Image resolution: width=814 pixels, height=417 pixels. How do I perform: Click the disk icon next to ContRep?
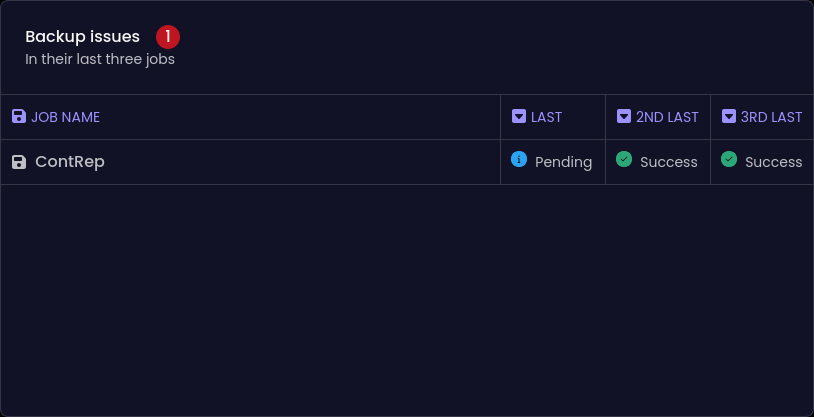pyautogui.click(x=19, y=162)
